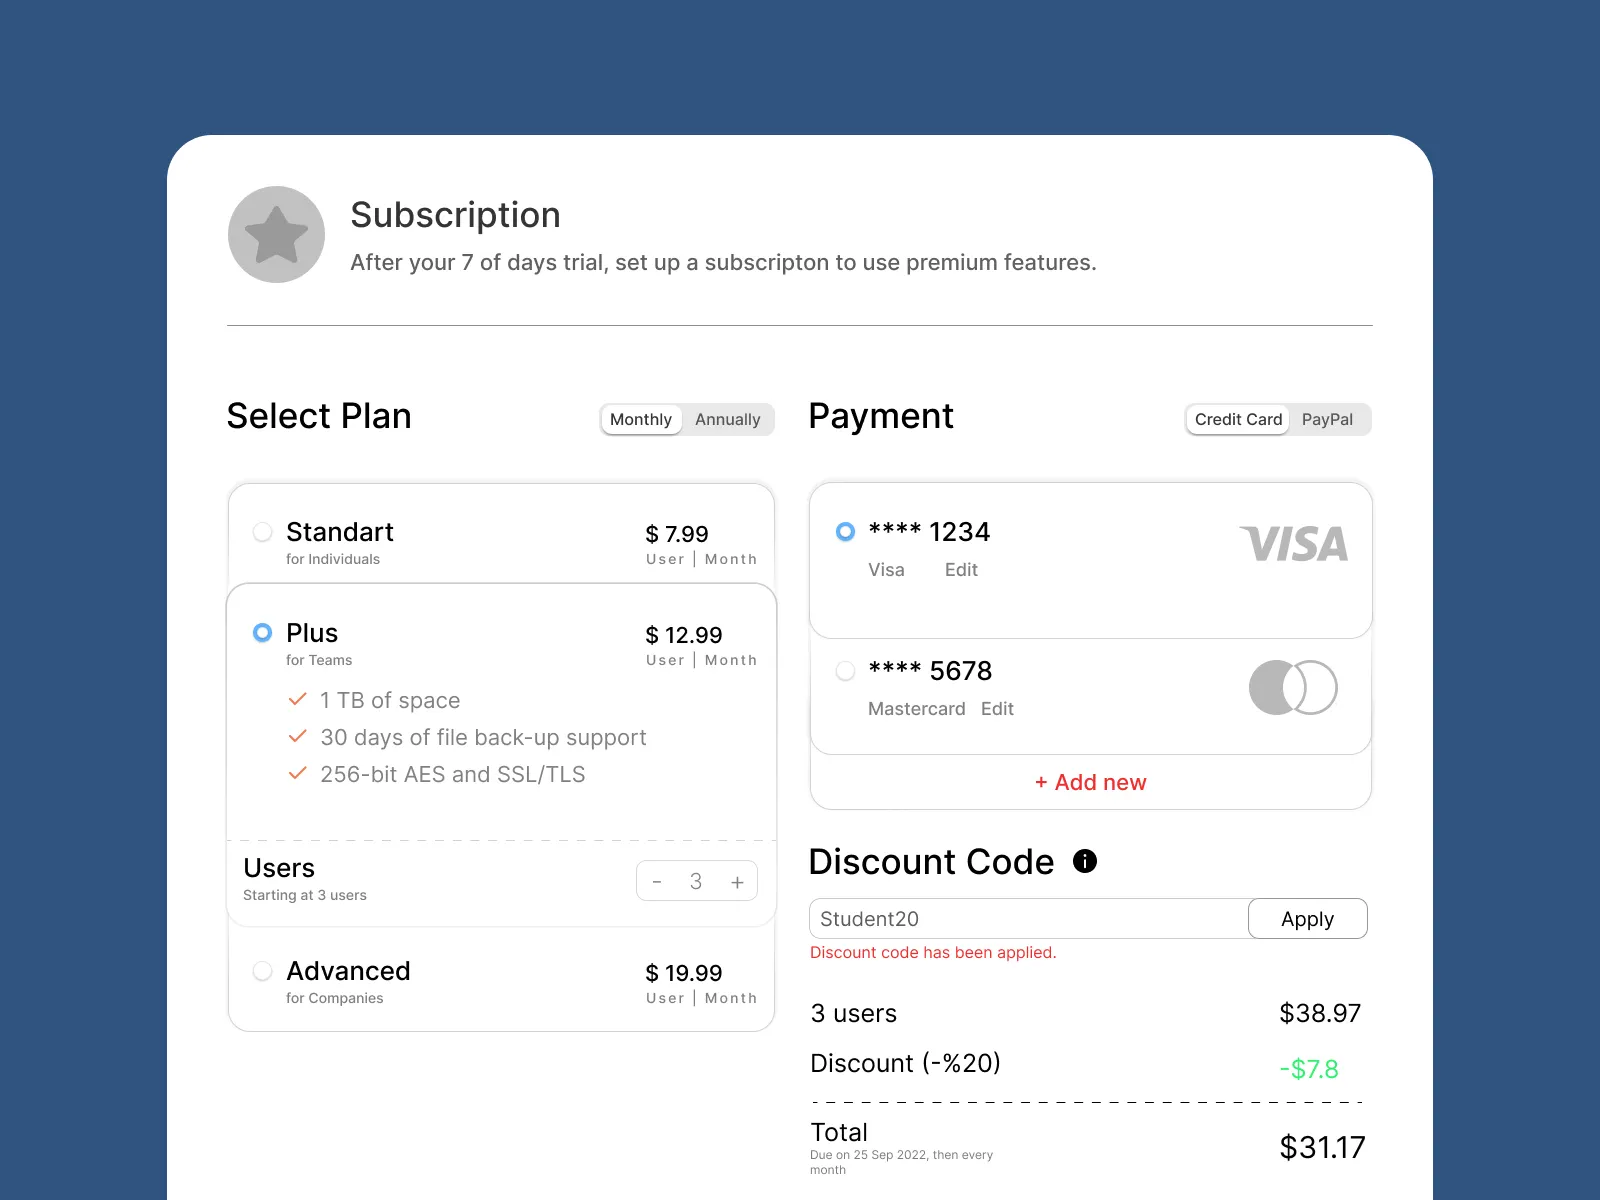Click the VISA logo on card 1234
1600x1200 pixels.
(x=1294, y=545)
